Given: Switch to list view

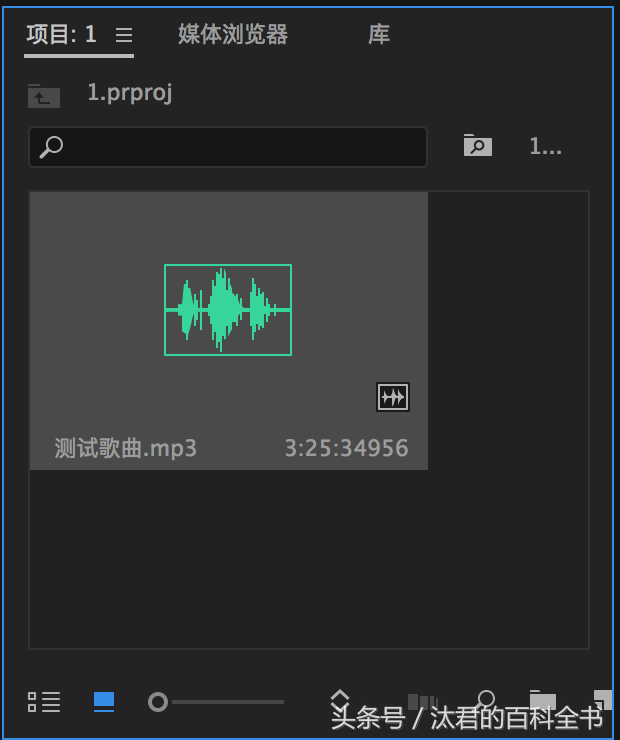Looking at the screenshot, I should tap(44, 702).
